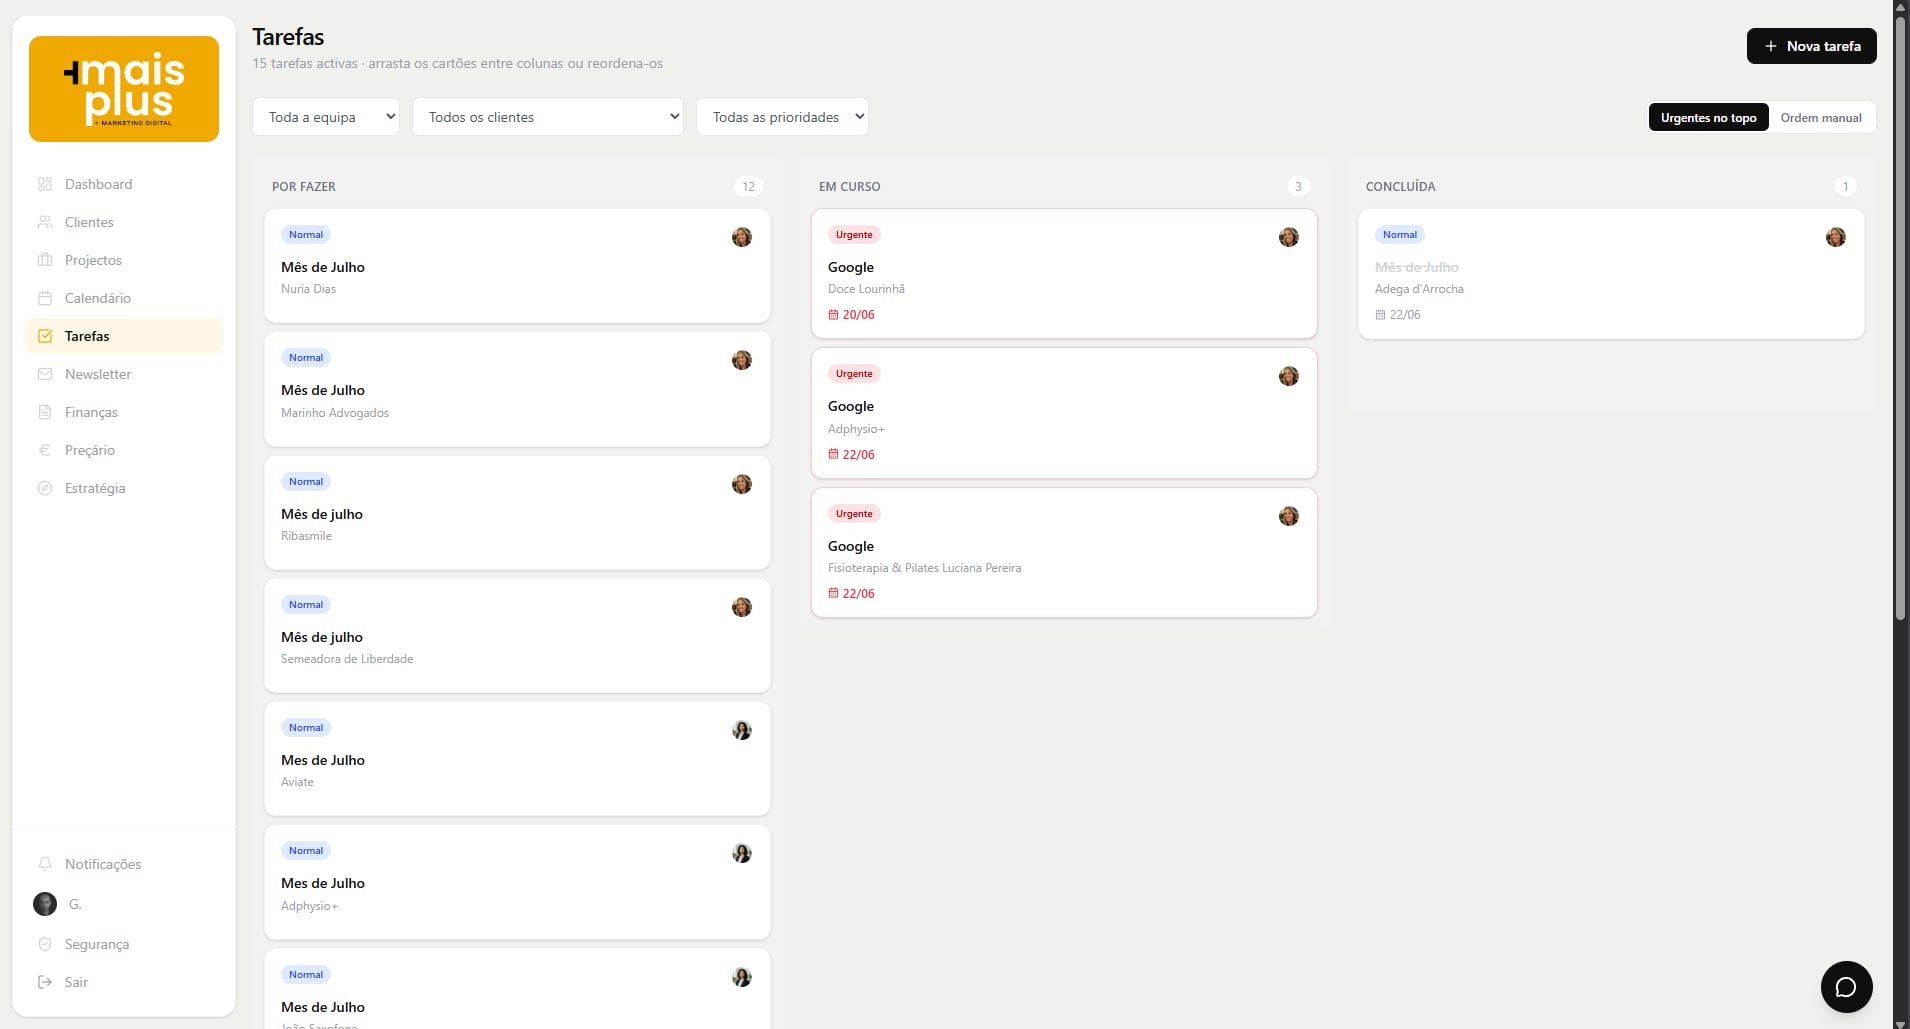Viewport: 1910px width, 1029px height.
Task: Click Sair to log out
Action: (x=124, y=982)
